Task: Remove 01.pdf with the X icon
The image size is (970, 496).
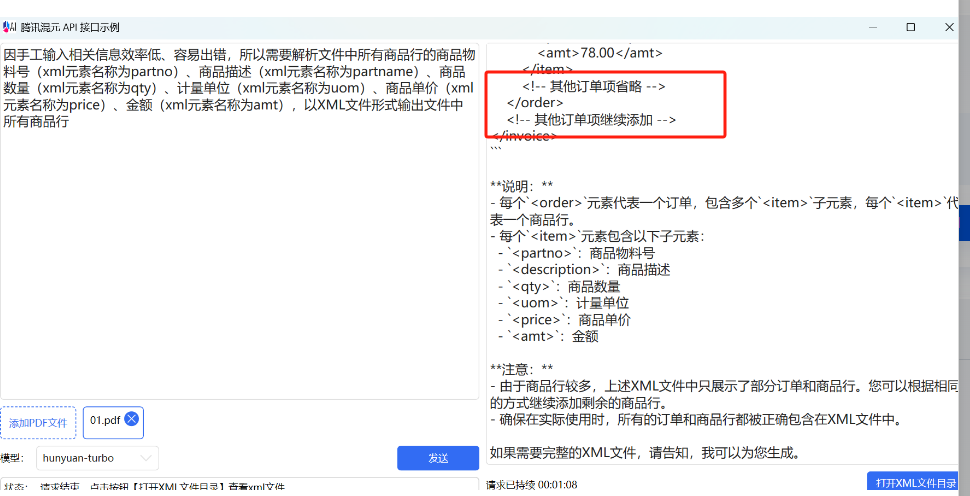Action: point(131,419)
